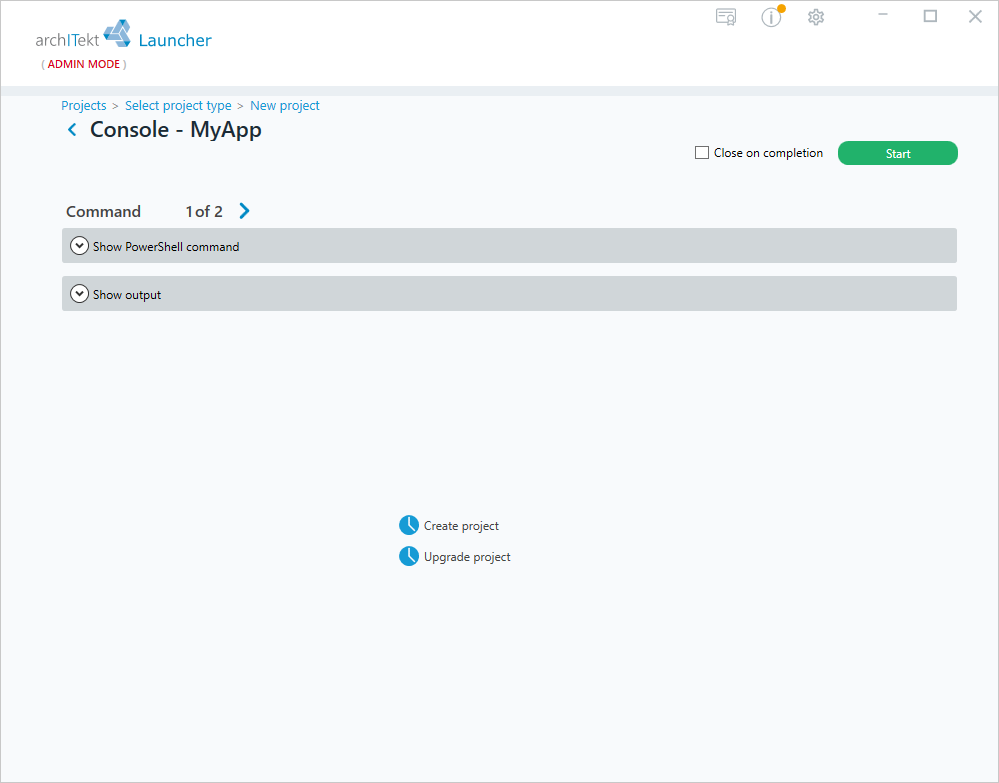
Task: Click the Upgrade project clock icon
Action: tap(409, 556)
